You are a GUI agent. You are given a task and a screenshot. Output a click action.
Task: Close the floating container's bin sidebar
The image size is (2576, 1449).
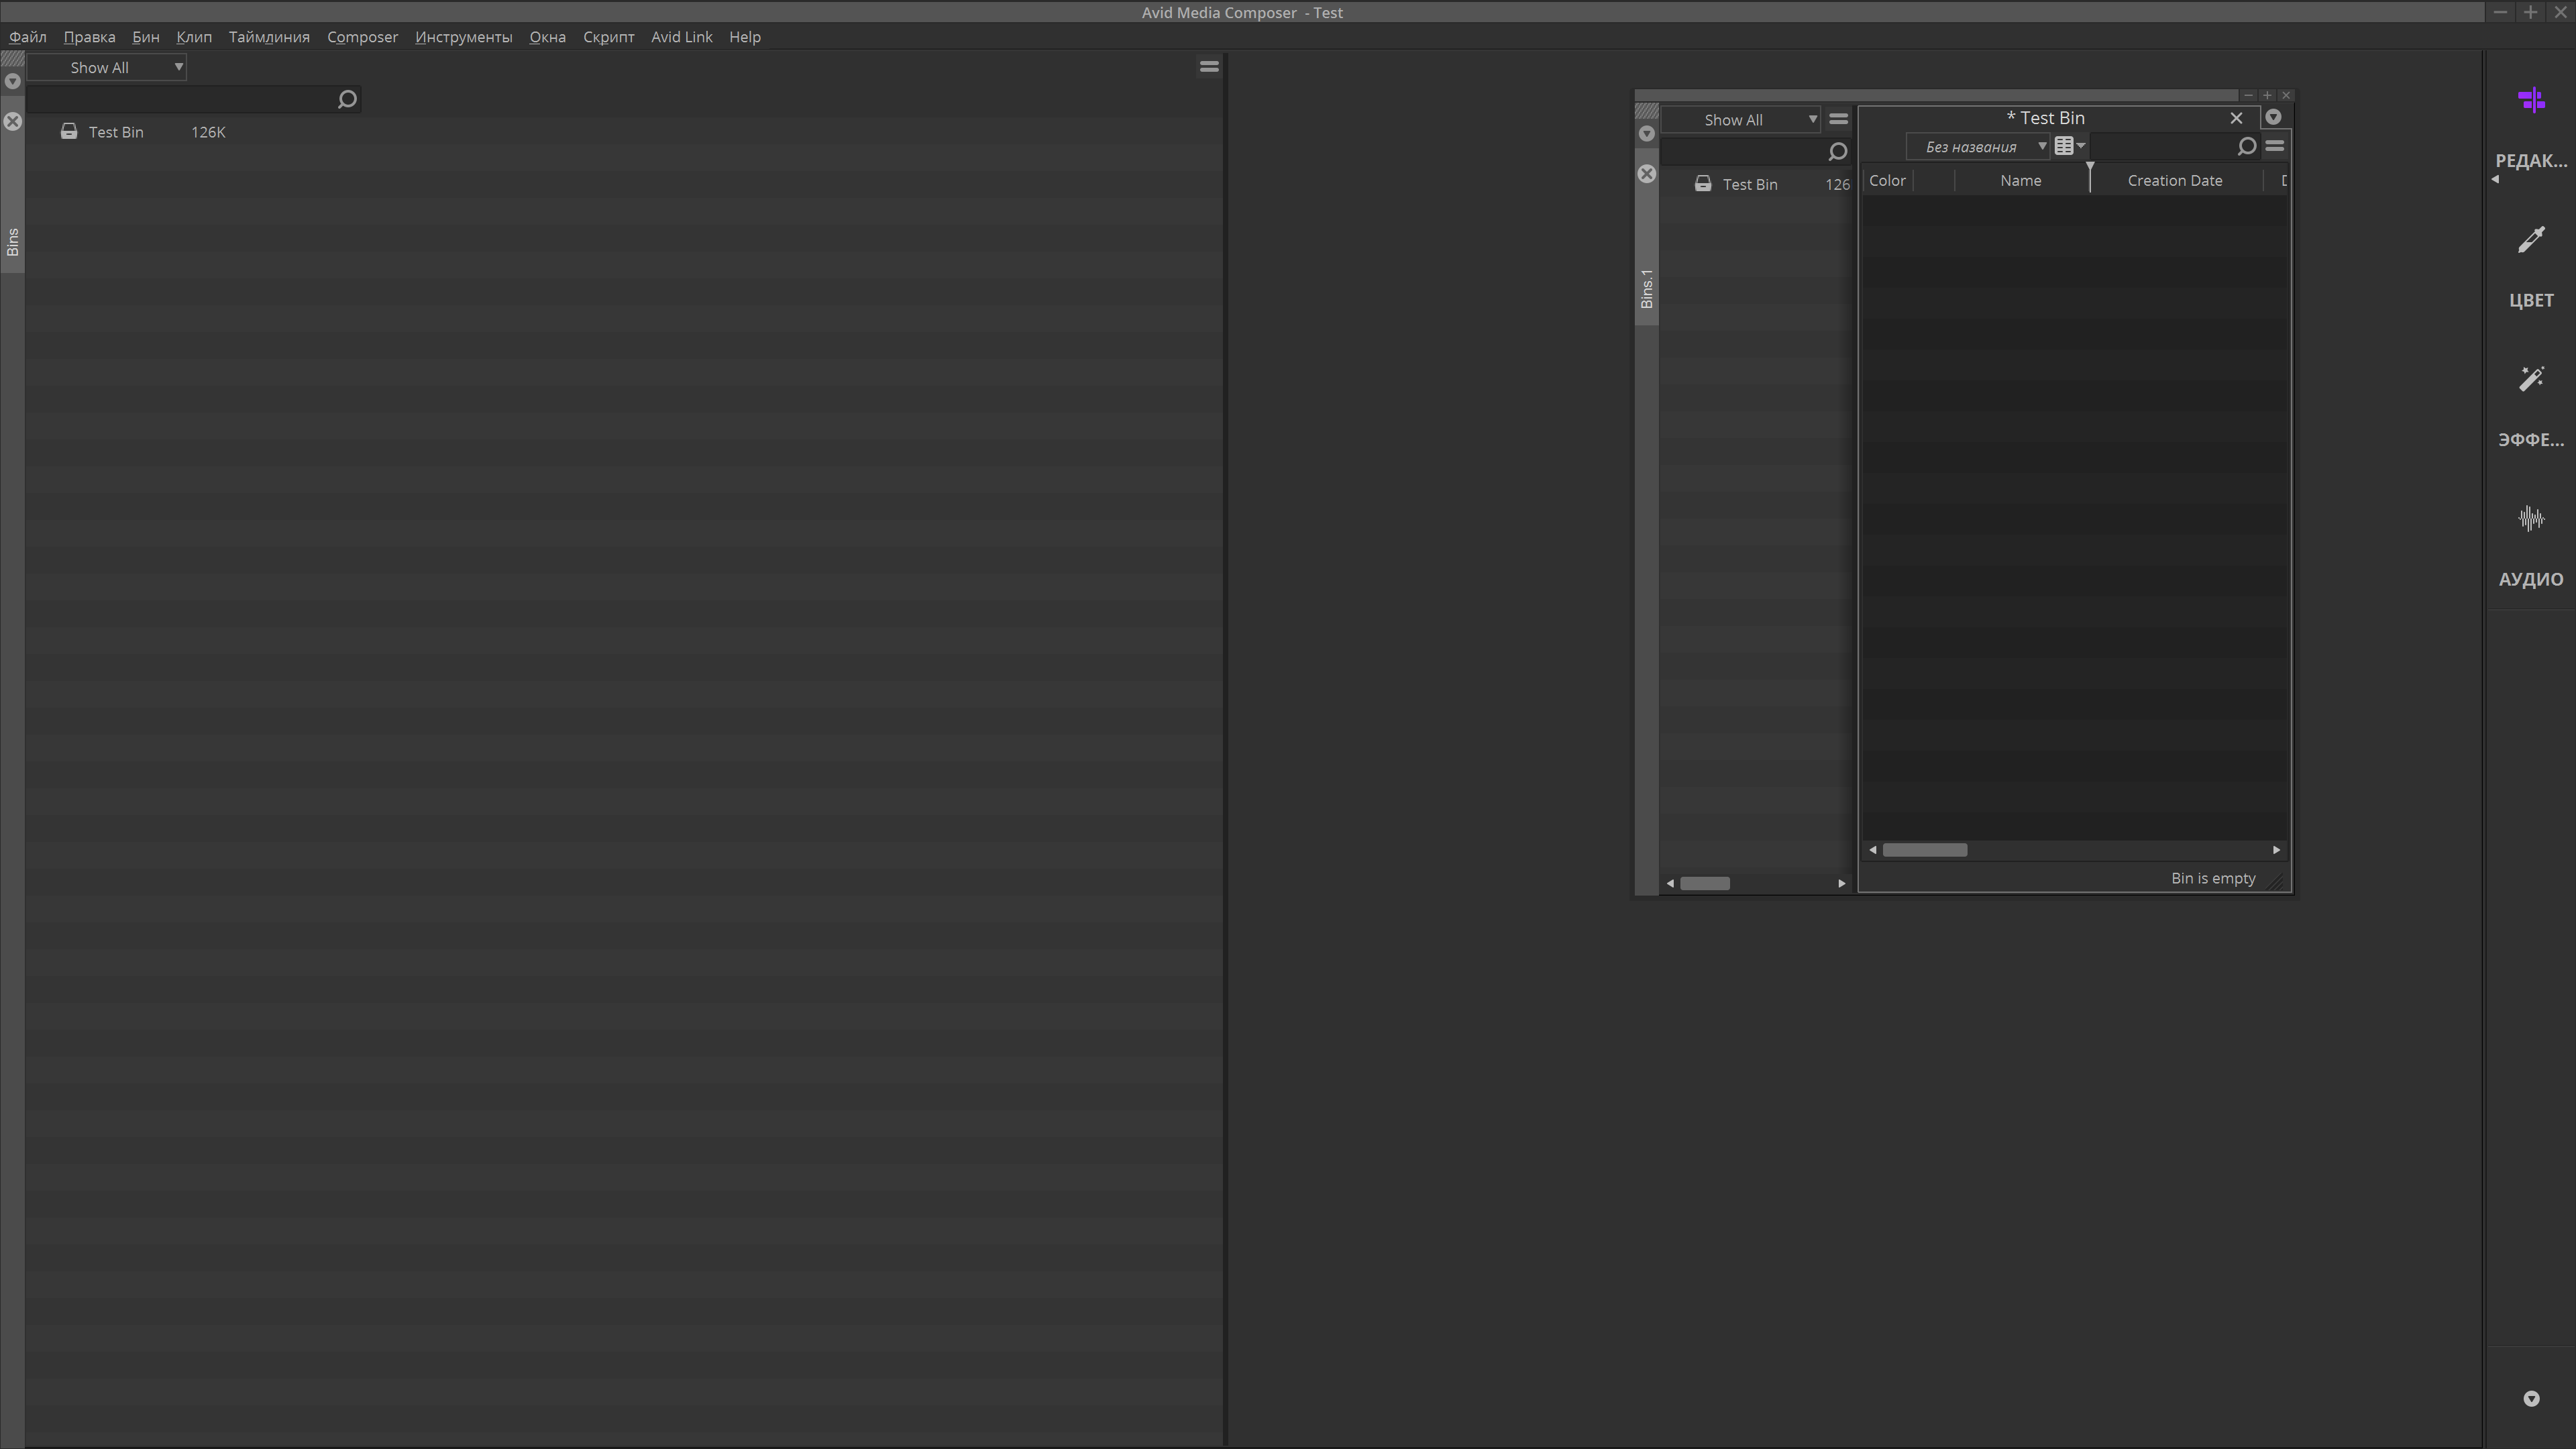1647,174
